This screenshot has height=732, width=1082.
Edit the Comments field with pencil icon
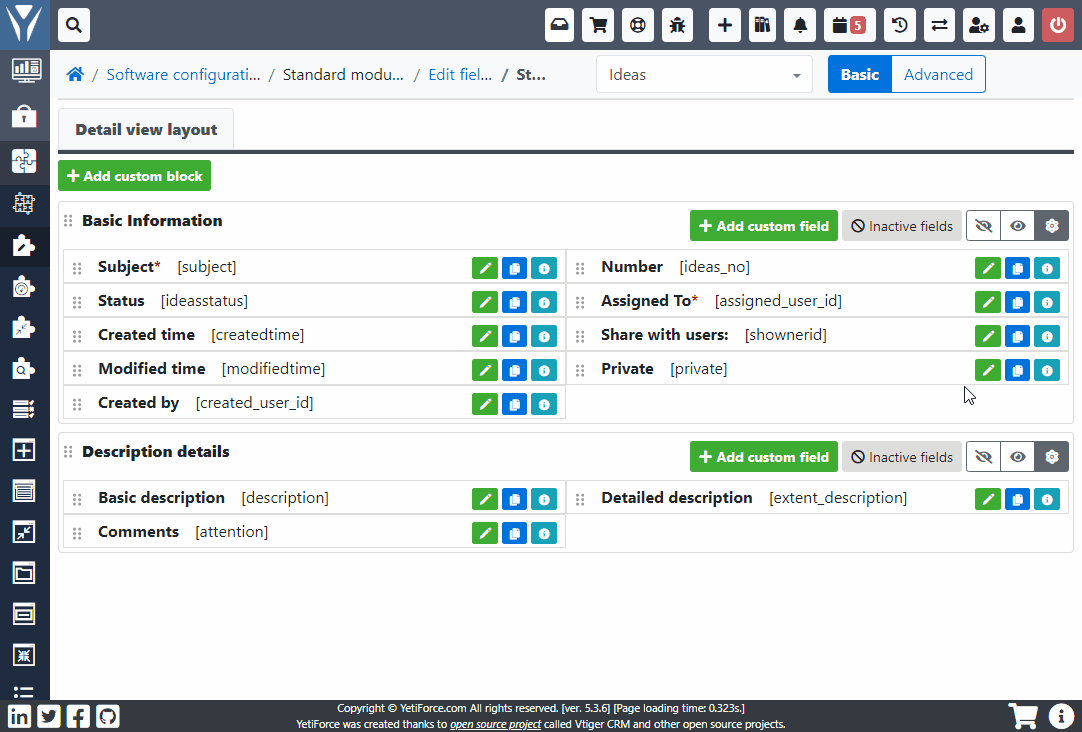(485, 533)
